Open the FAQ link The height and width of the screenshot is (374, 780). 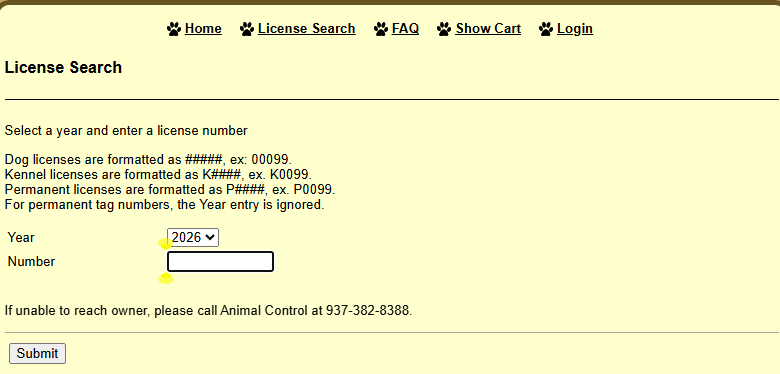click(x=405, y=29)
